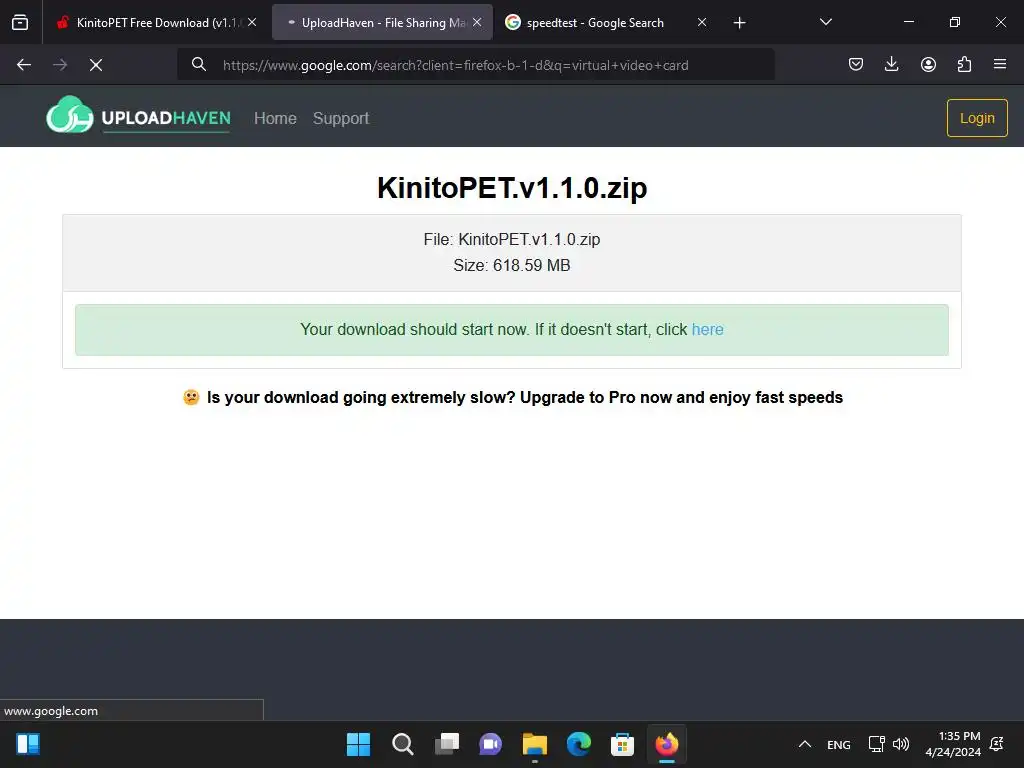Open the Chat app on taskbar
1024x768 pixels.
[490, 744]
